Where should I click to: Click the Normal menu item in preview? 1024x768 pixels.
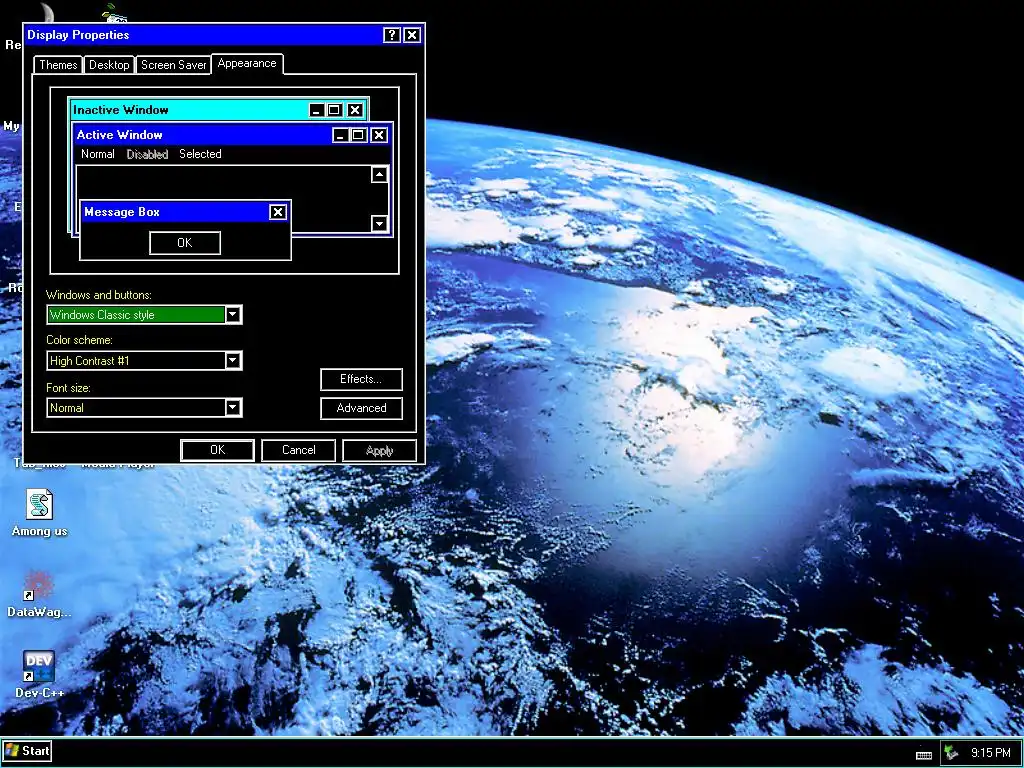pyautogui.click(x=98, y=154)
